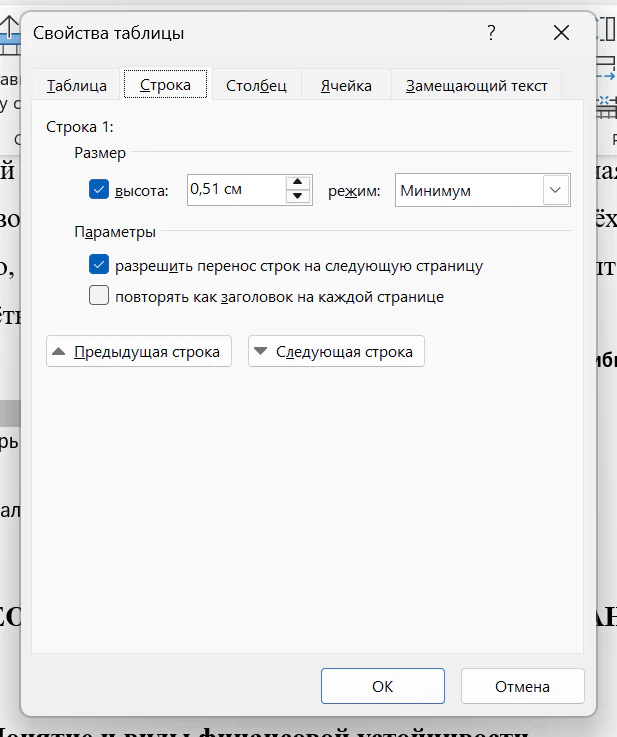Enable повторять как заголовок на каждой странице
This screenshot has height=737, width=617.
(99, 296)
